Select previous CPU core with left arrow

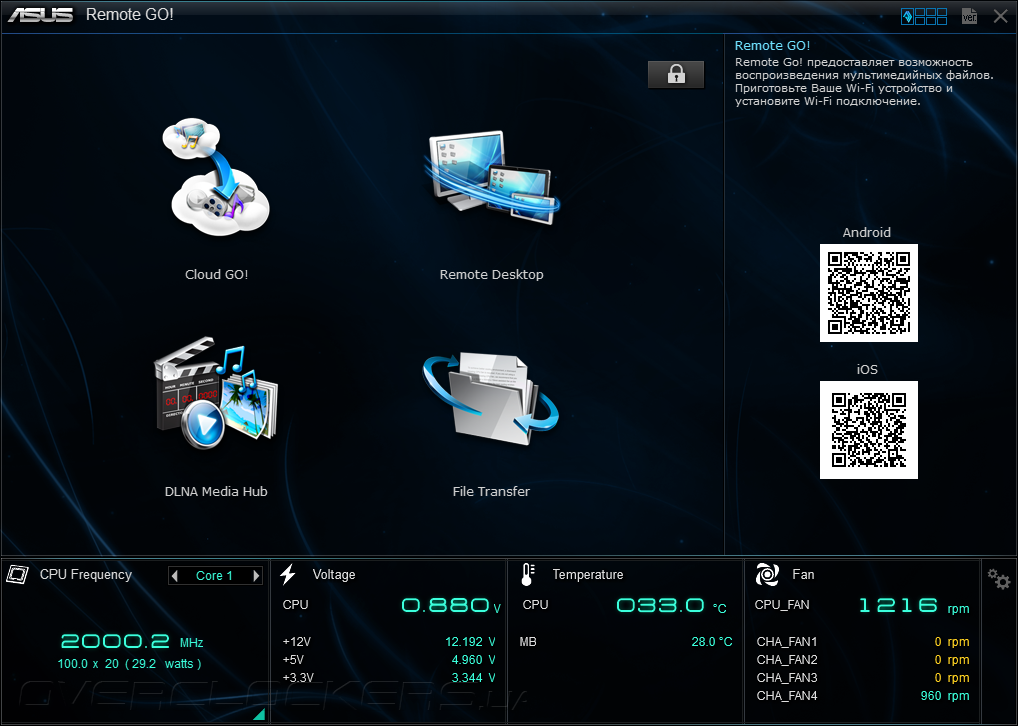point(174,575)
